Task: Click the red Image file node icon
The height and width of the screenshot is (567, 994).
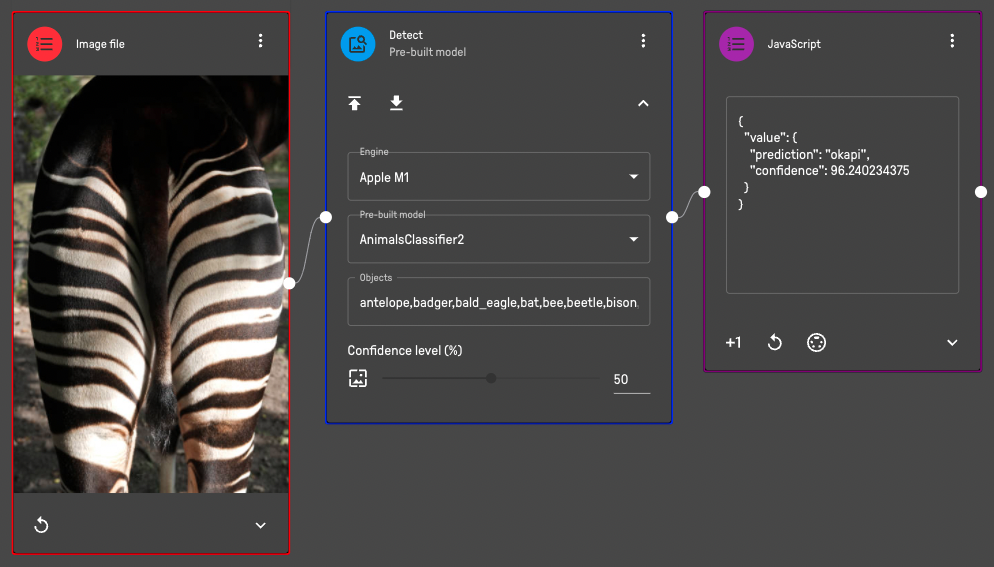Action: [x=44, y=44]
